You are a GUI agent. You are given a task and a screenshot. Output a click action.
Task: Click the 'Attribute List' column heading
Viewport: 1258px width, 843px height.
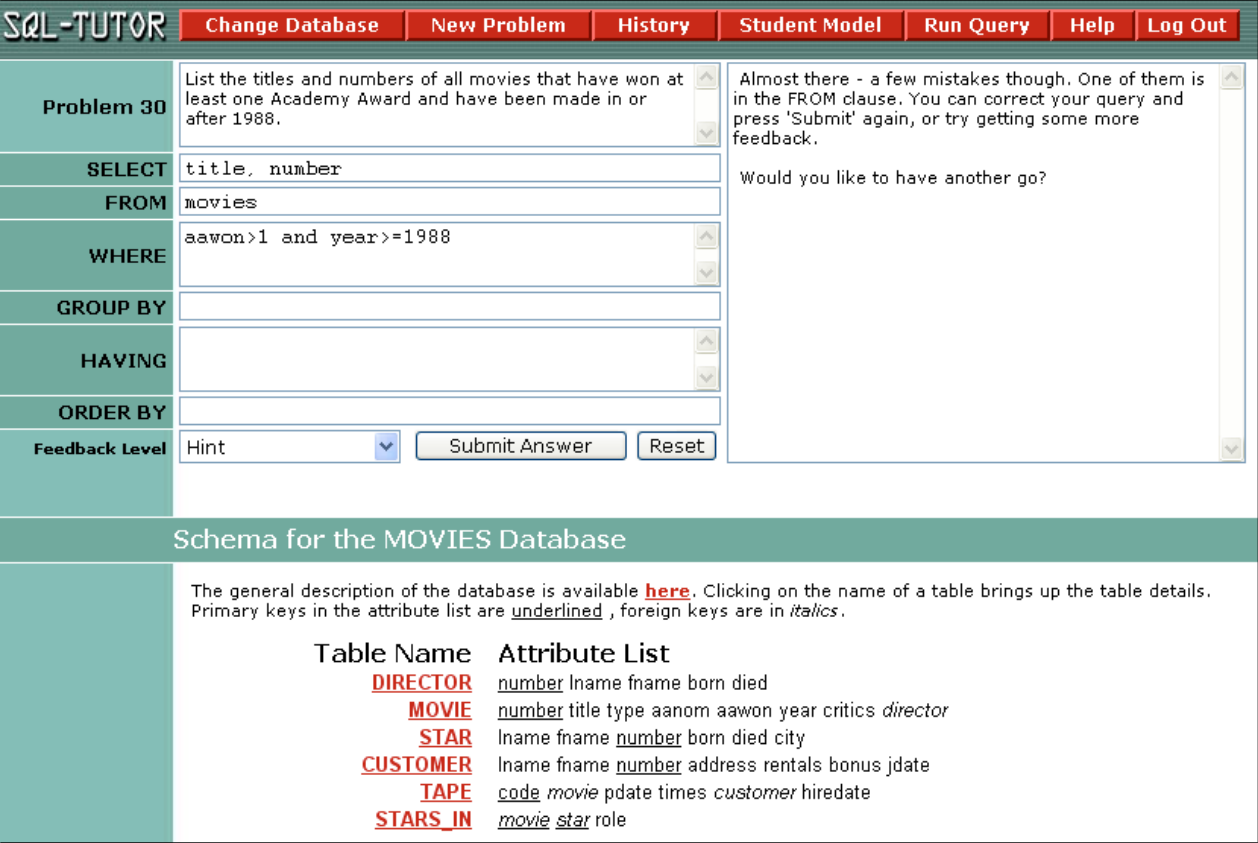pyautogui.click(x=584, y=654)
